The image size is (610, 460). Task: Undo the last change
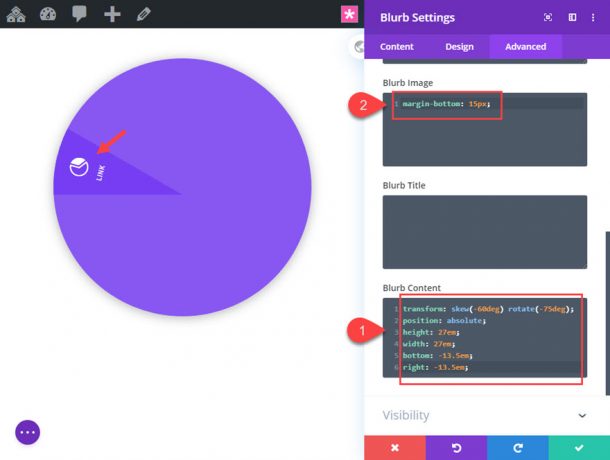[456, 447]
